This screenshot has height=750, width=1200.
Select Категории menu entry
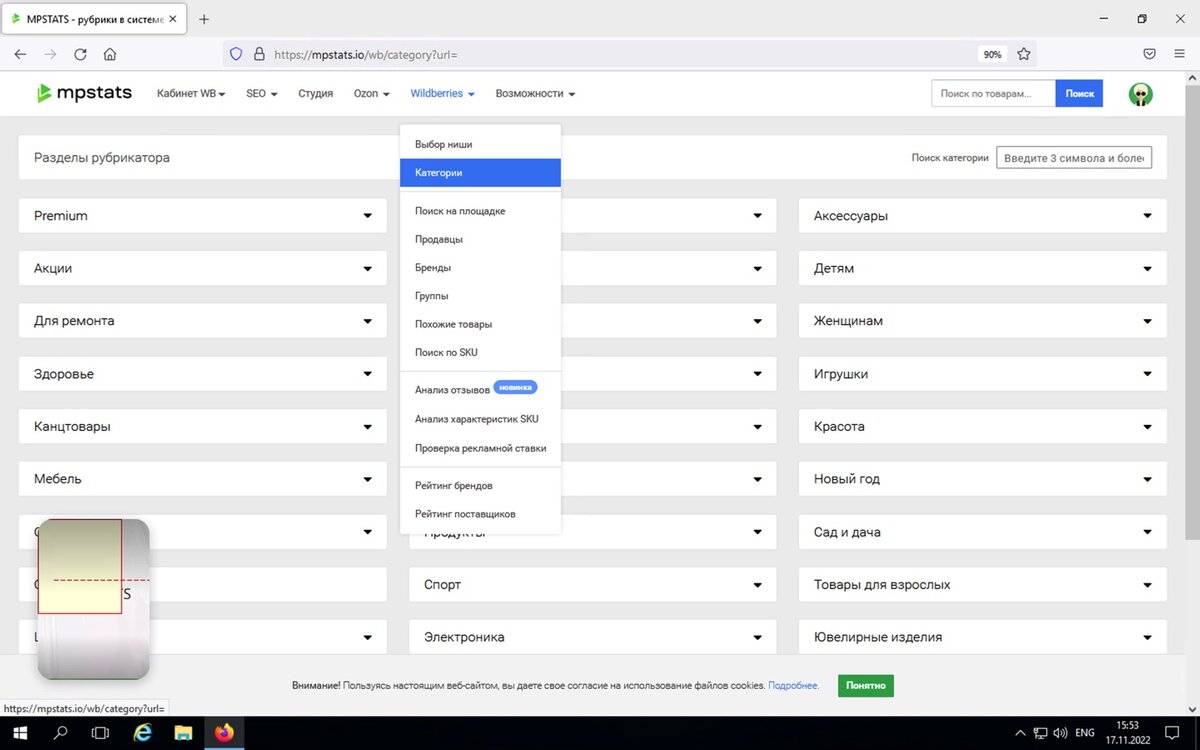tap(480, 173)
